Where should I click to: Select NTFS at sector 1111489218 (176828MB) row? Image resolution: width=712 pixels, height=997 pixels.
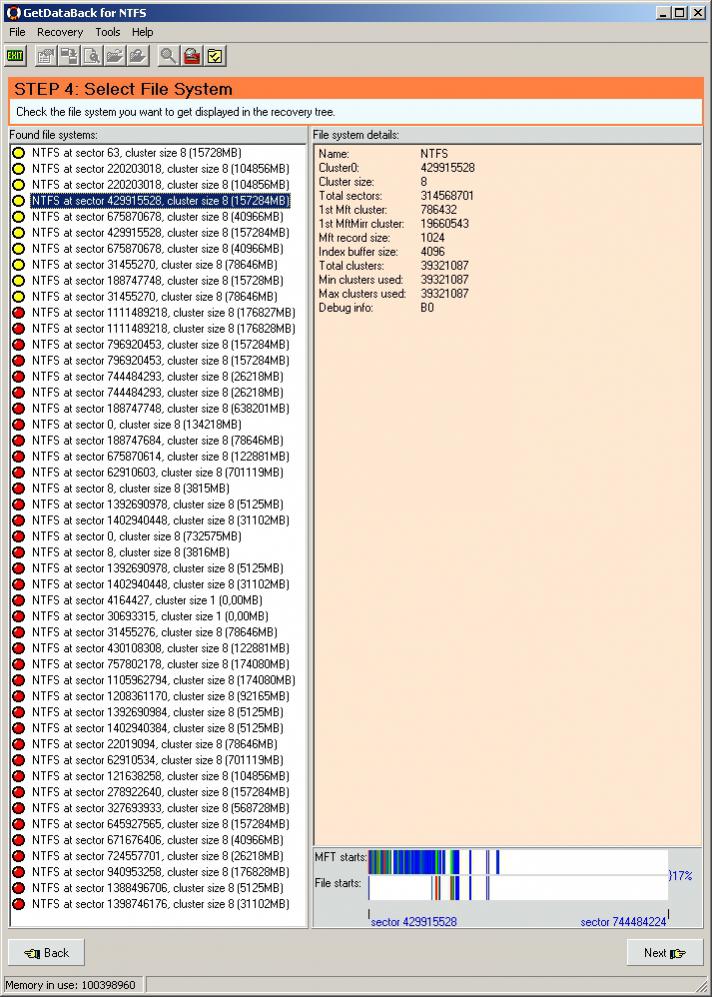[x=163, y=329]
